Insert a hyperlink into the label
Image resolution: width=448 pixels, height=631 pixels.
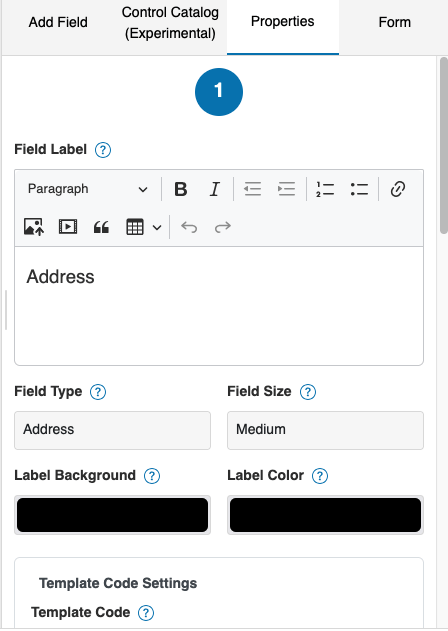pos(398,189)
